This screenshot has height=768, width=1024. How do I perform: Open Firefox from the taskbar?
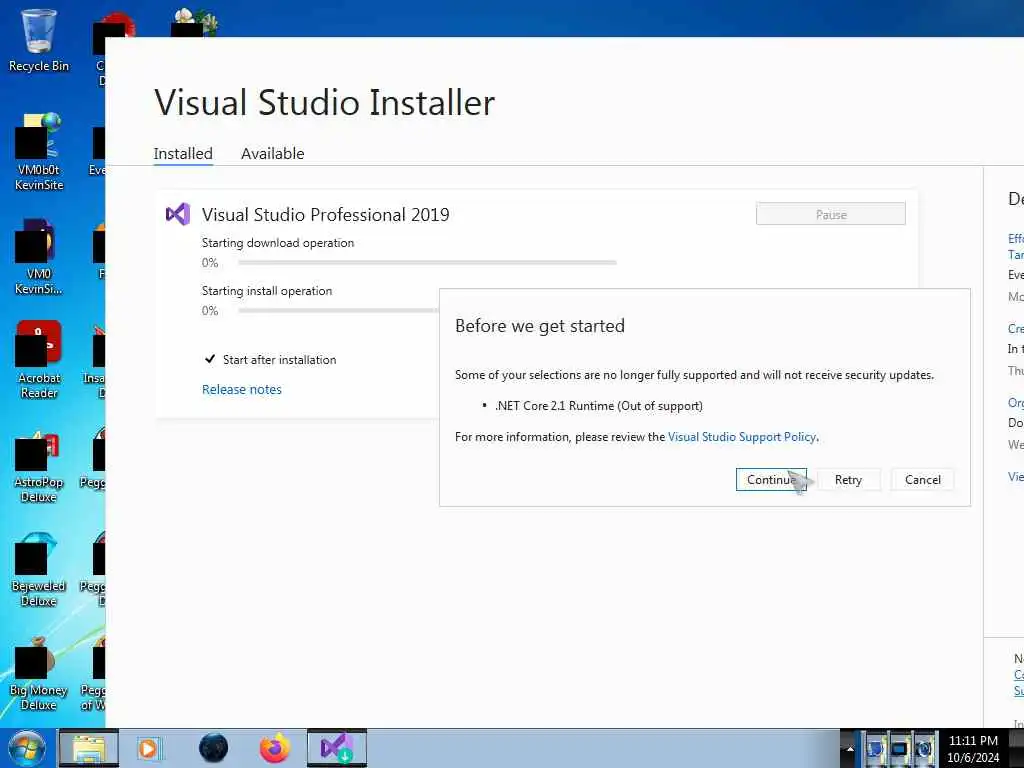tap(275, 748)
